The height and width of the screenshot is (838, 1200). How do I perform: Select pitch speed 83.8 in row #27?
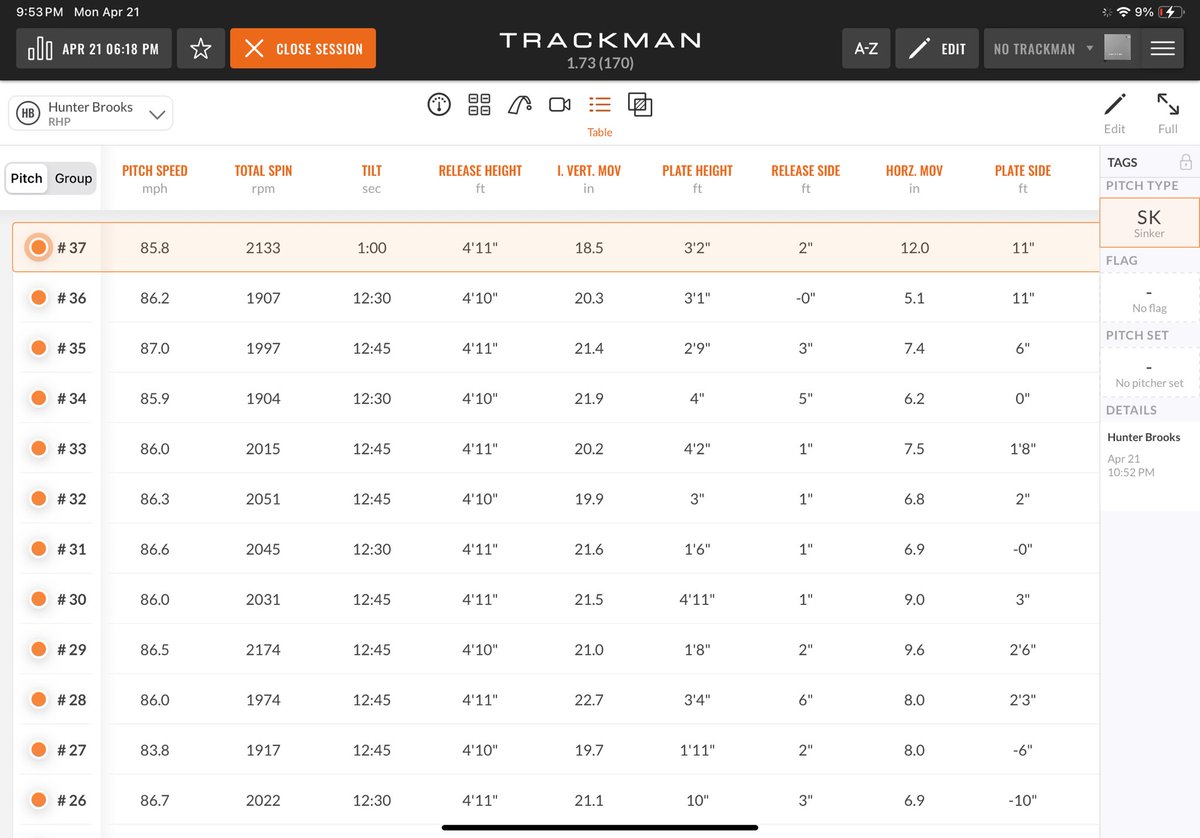(x=155, y=750)
